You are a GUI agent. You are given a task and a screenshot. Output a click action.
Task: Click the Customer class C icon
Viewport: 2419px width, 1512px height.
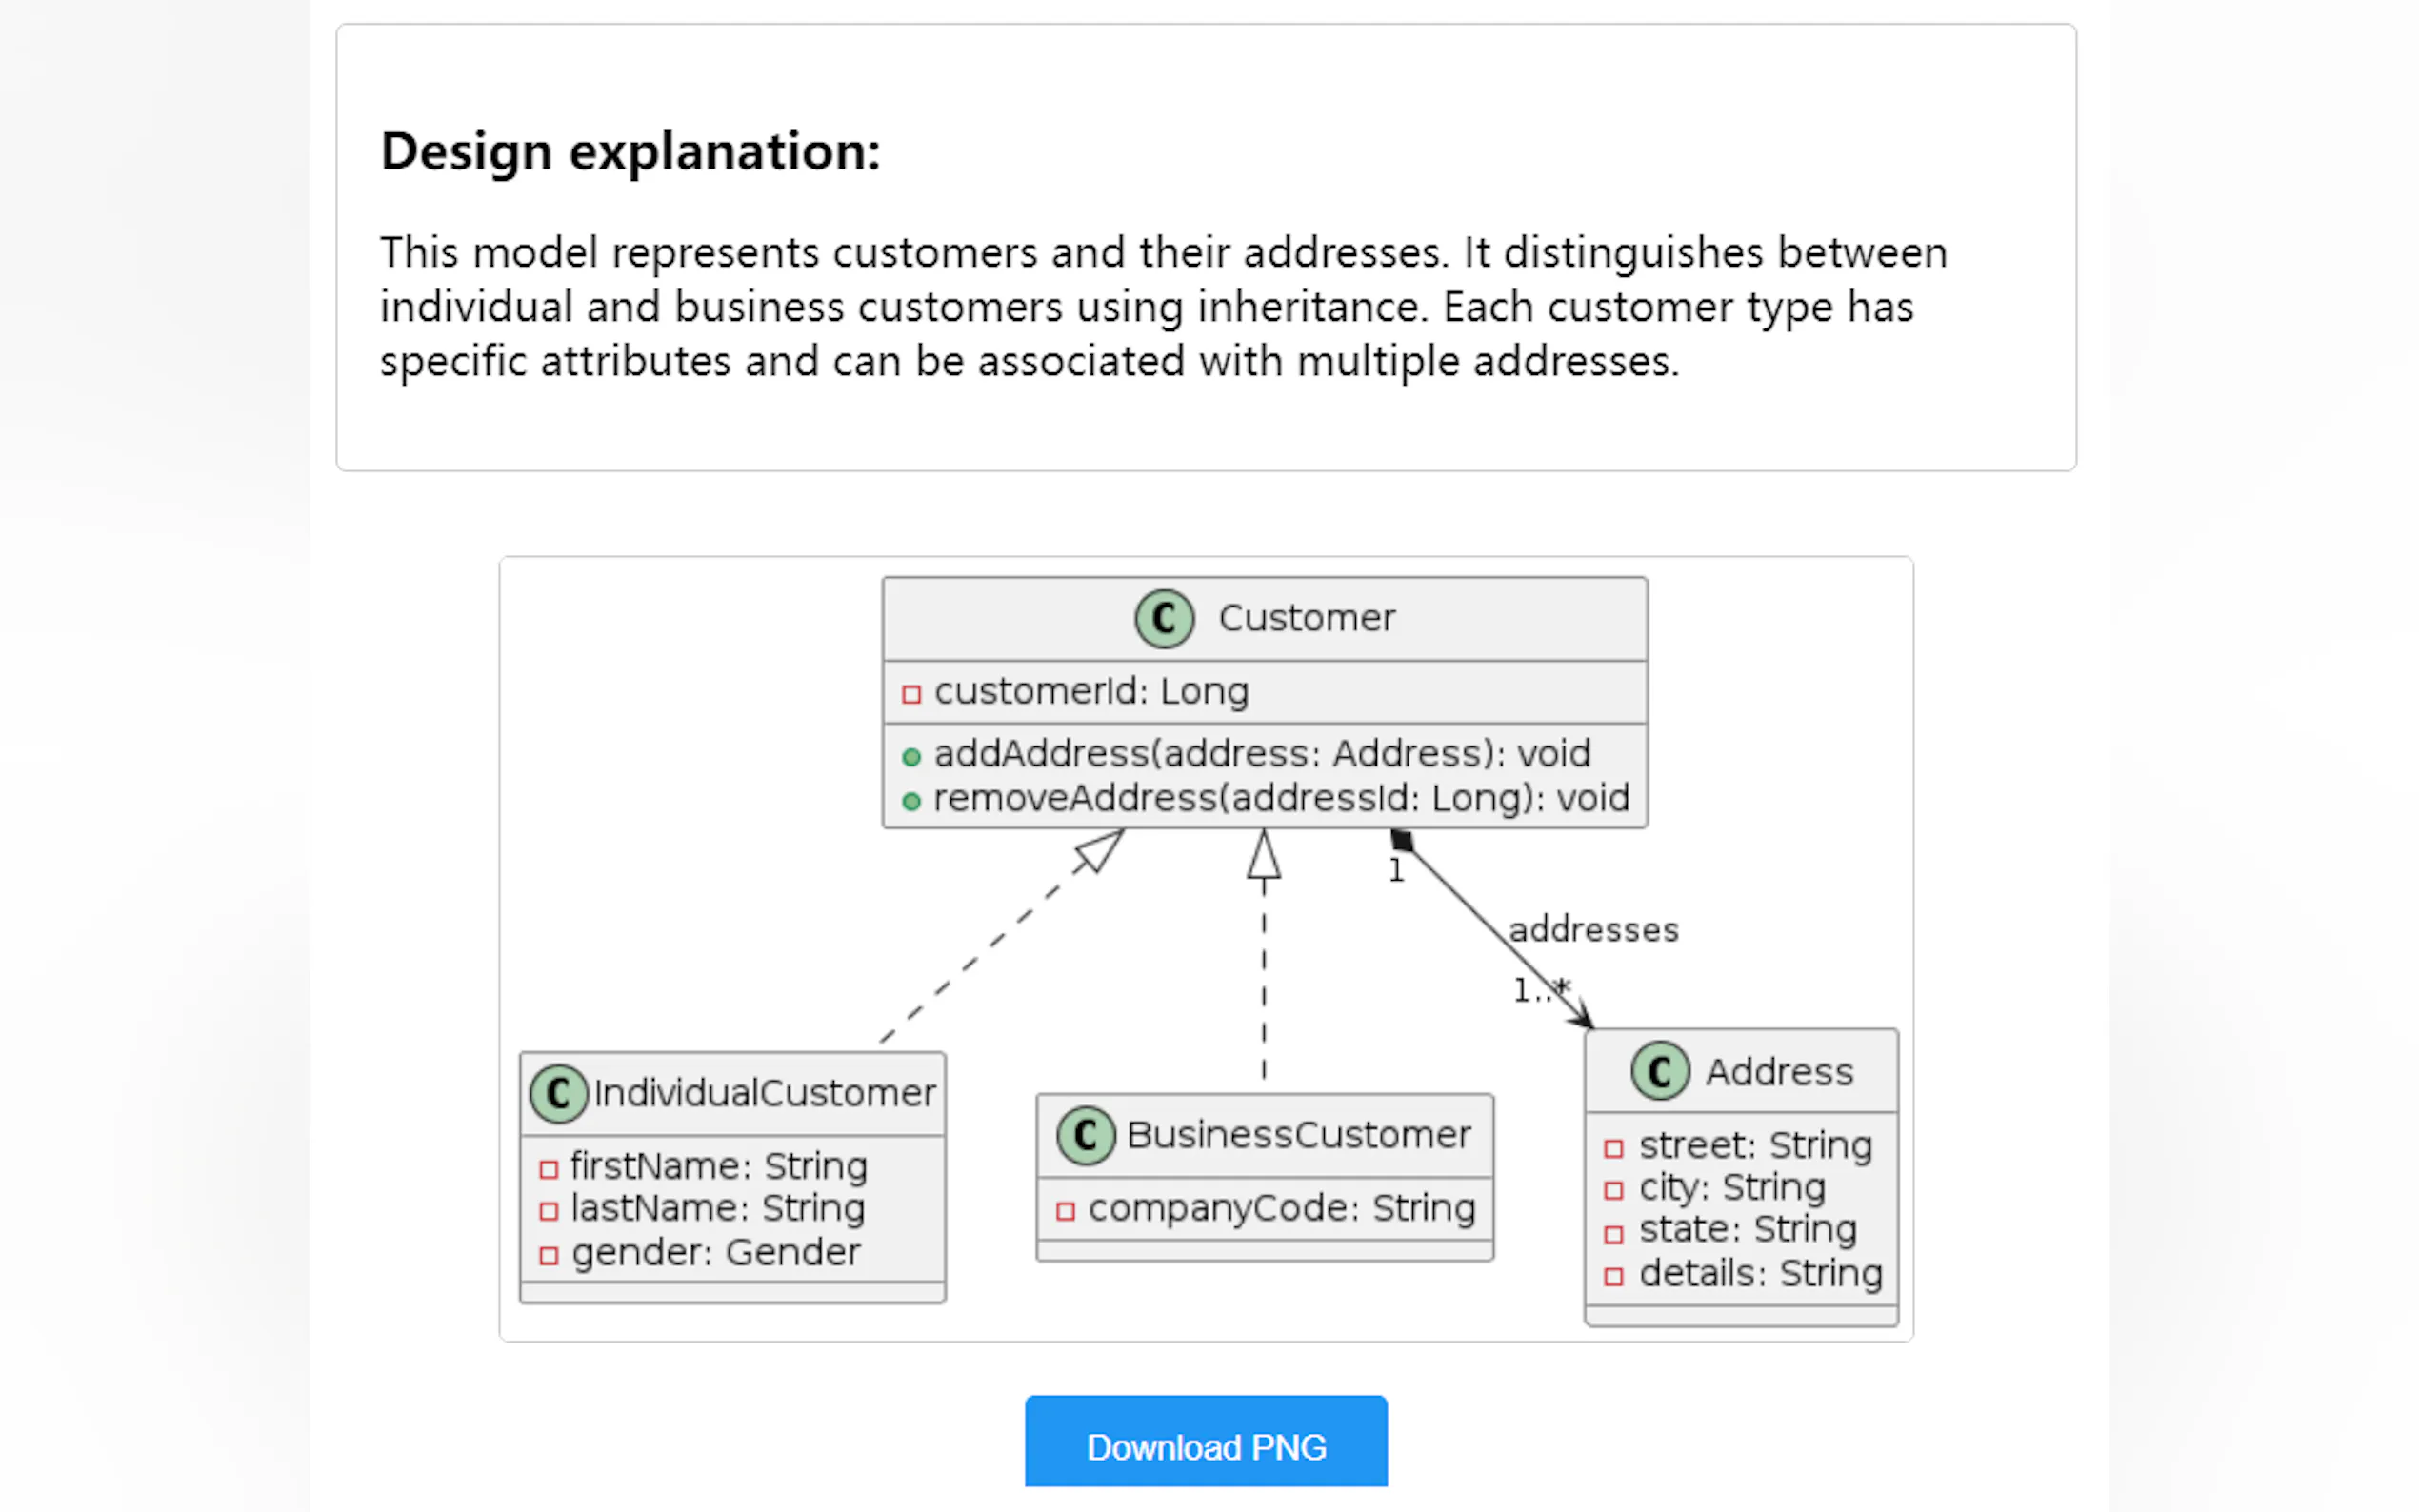tap(1164, 619)
